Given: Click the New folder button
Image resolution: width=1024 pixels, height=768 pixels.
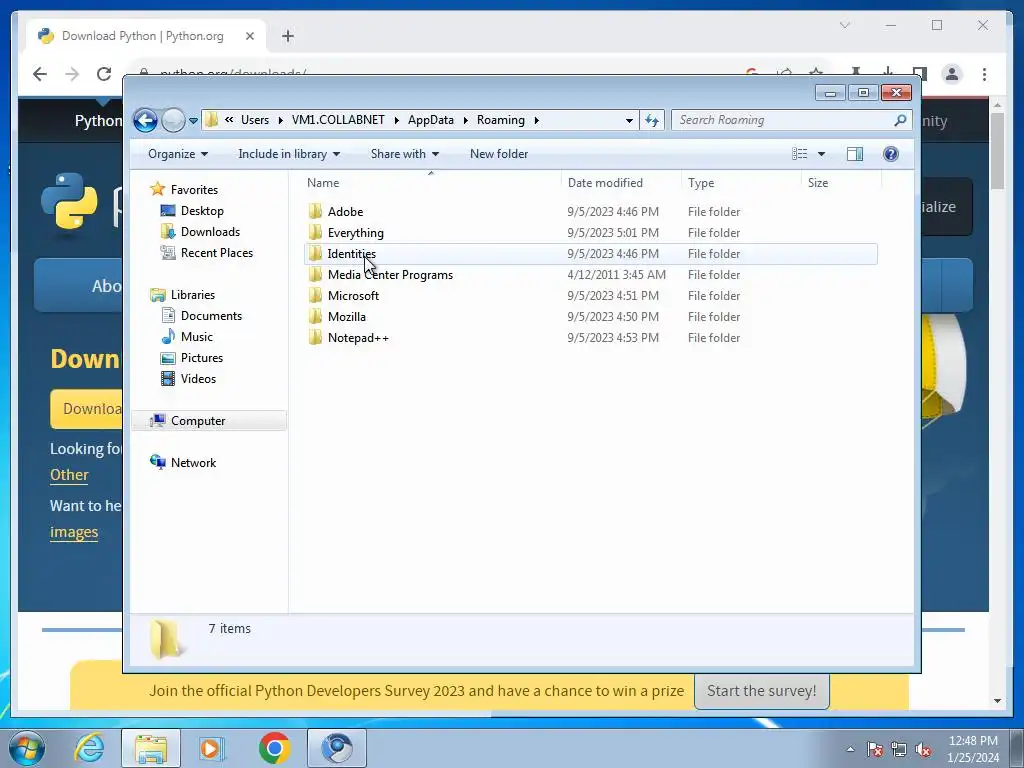Looking at the screenshot, I should (x=499, y=154).
